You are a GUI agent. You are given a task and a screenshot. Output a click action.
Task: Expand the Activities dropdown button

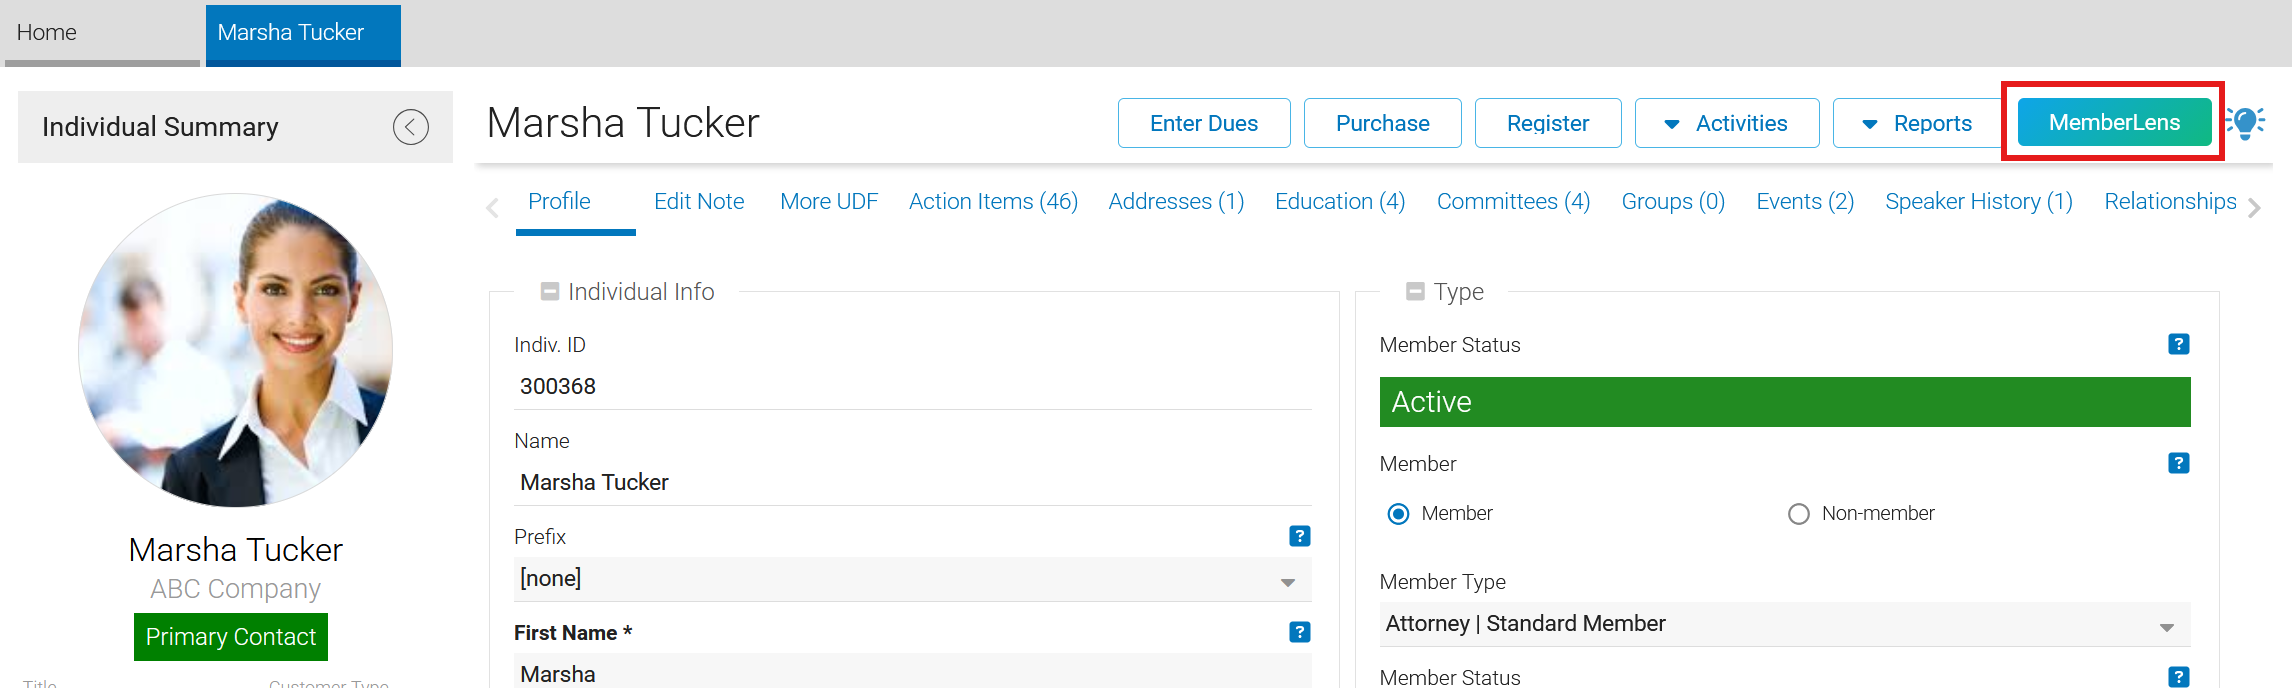(x=1727, y=123)
